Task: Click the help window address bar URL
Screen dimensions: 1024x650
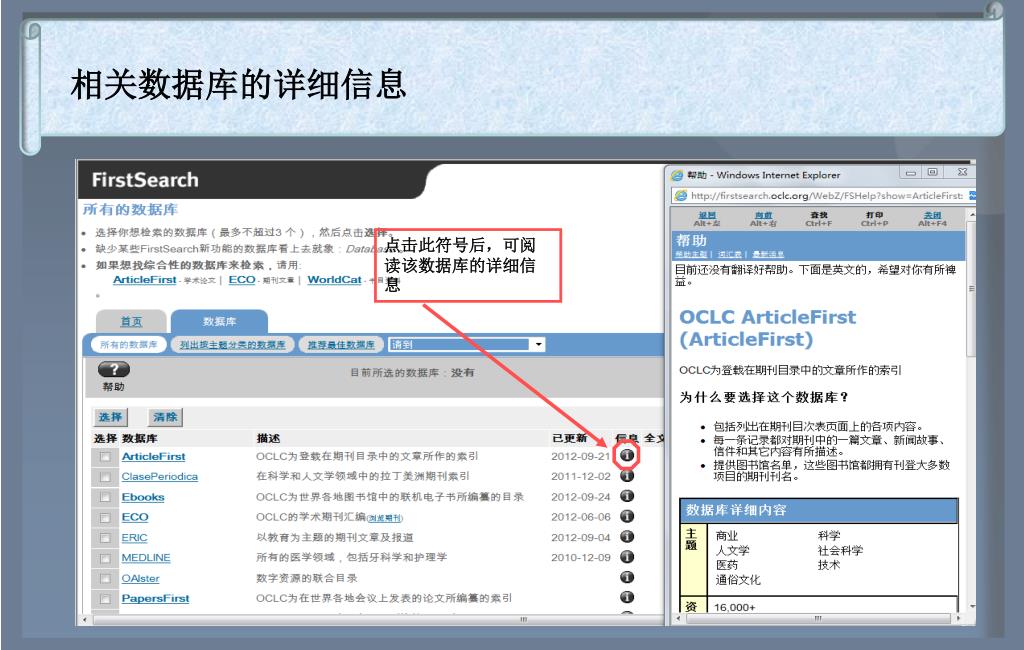Action: [827, 195]
